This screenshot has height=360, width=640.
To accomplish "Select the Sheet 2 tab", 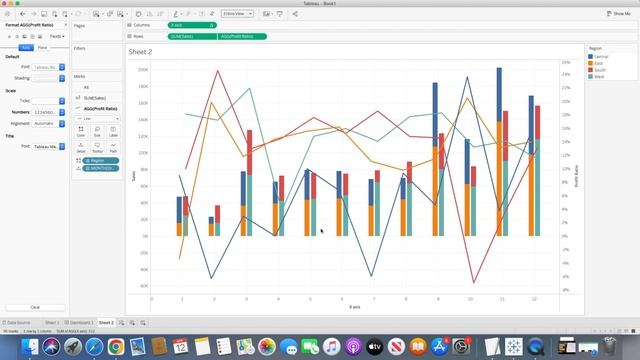I will click(x=106, y=322).
